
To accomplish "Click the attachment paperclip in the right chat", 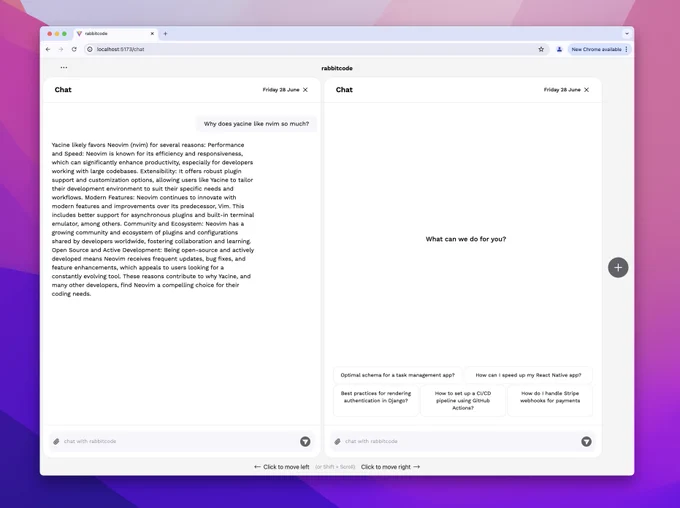I will pyautogui.click(x=337, y=442).
